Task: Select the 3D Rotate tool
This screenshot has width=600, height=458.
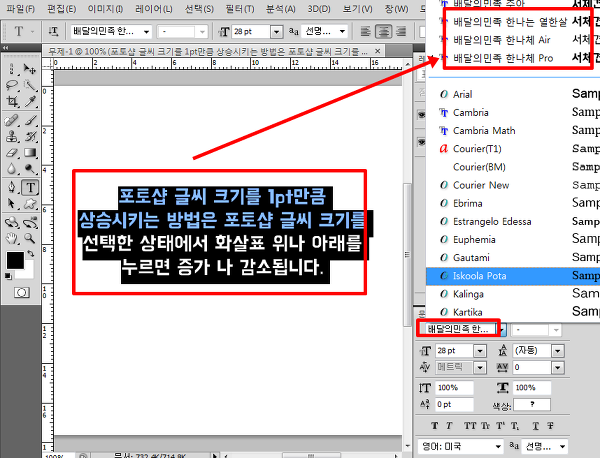Action: coord(12,222)
